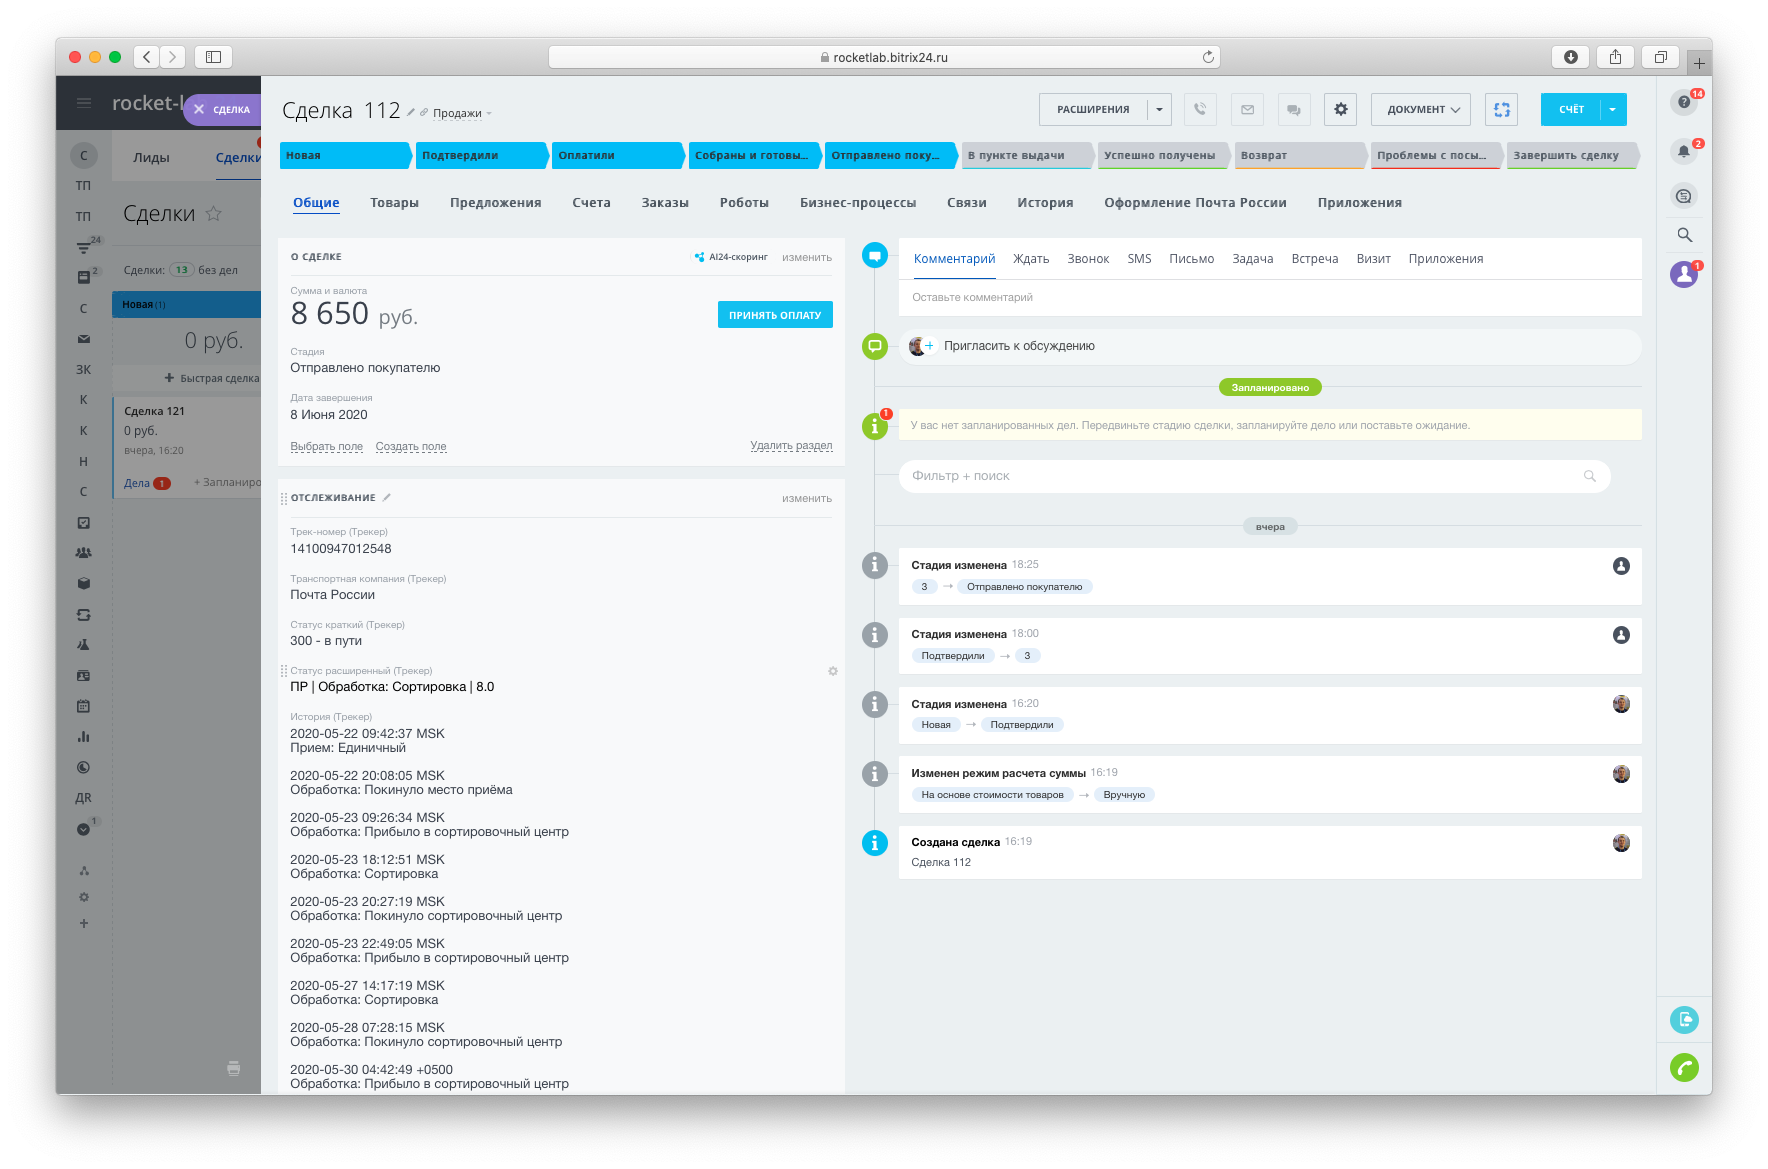1768x1169 pixels.
Task: Click the Safari share icon
Action: point(1616,57)
